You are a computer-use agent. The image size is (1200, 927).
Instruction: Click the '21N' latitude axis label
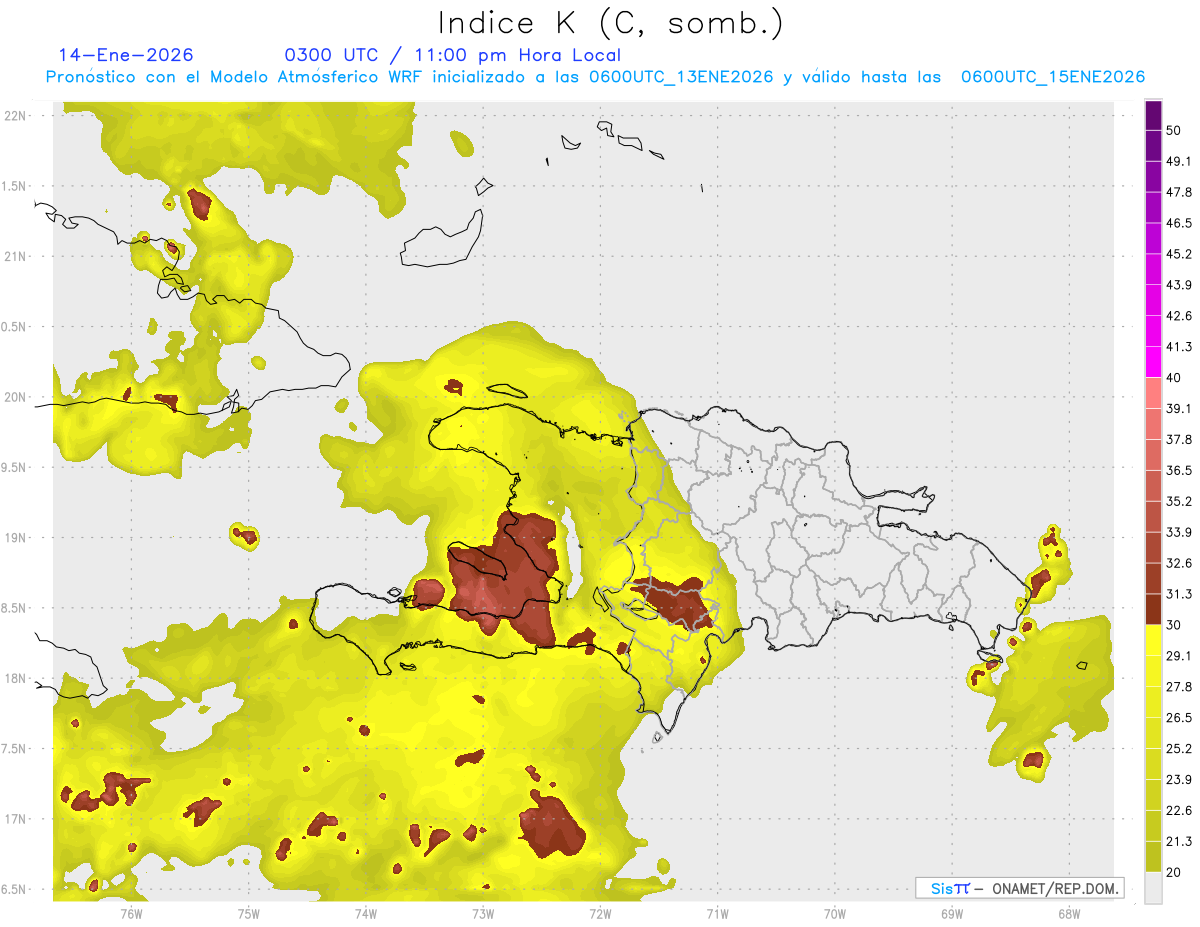point(14,256)
